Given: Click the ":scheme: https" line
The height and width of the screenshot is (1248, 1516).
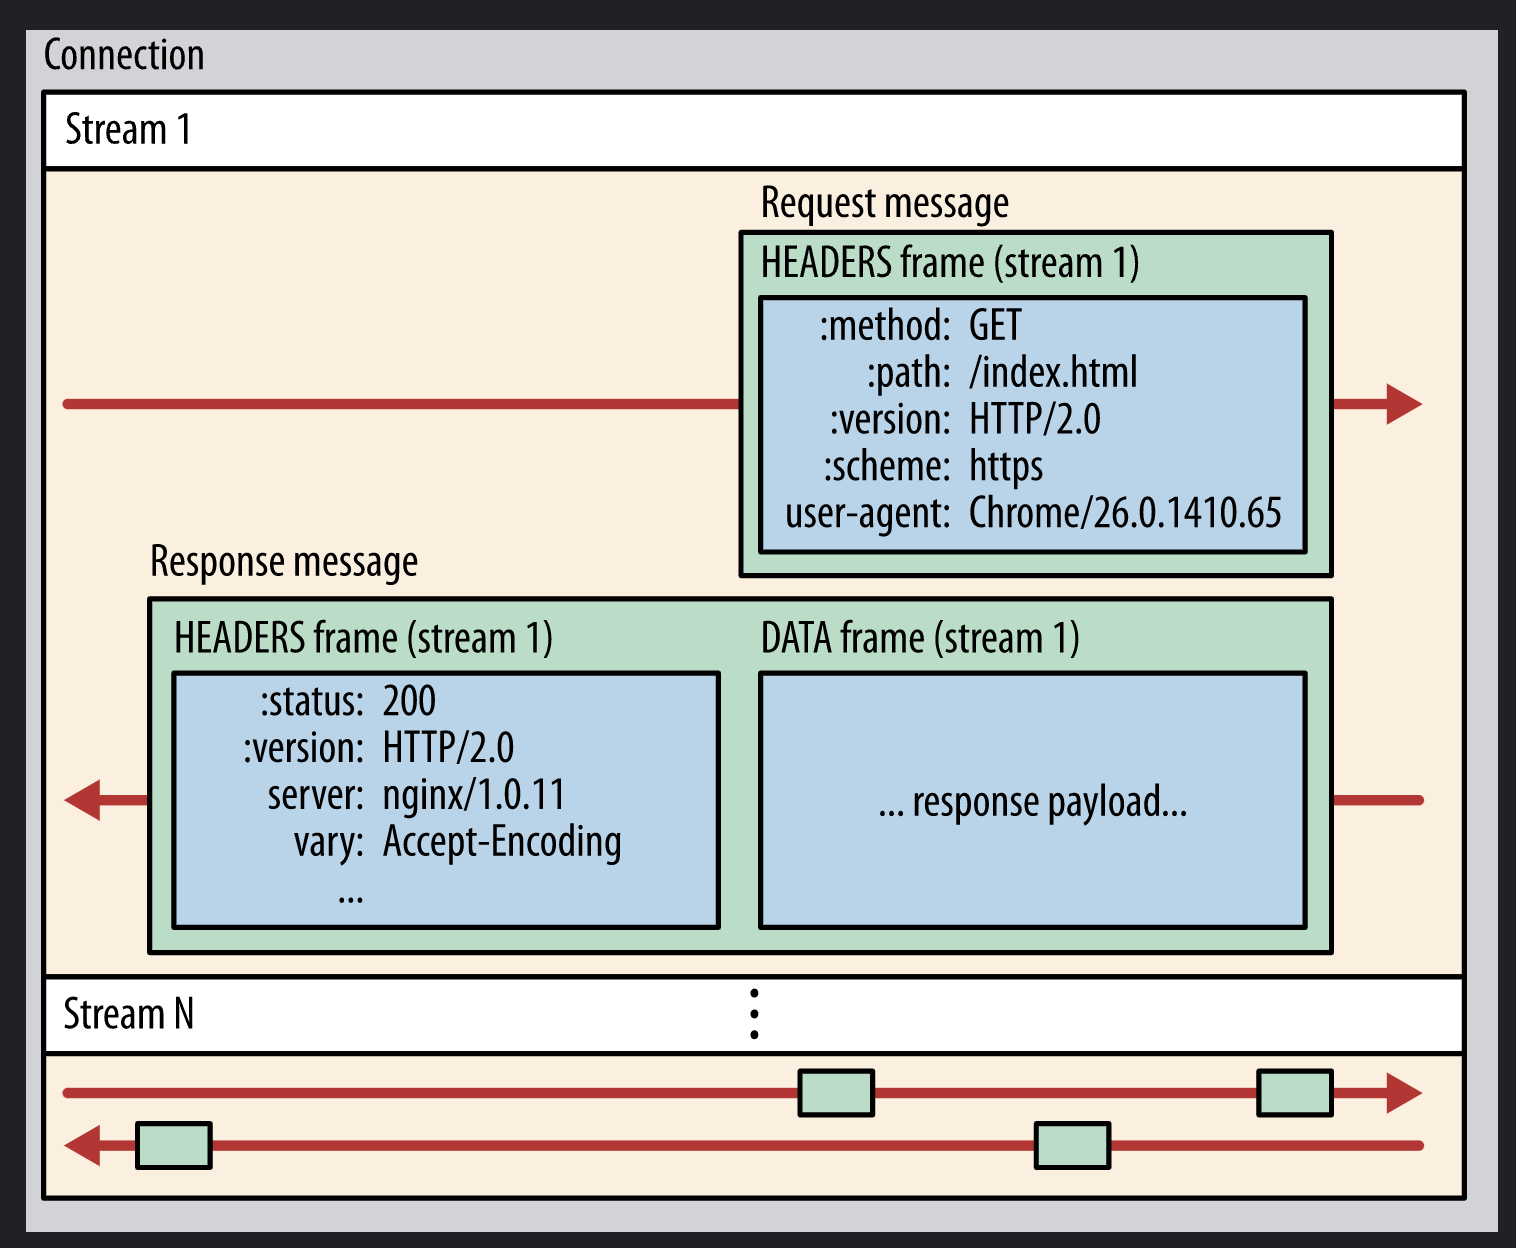Looking at the screenshot, I should pyautogui.click(x=933, y=466).
